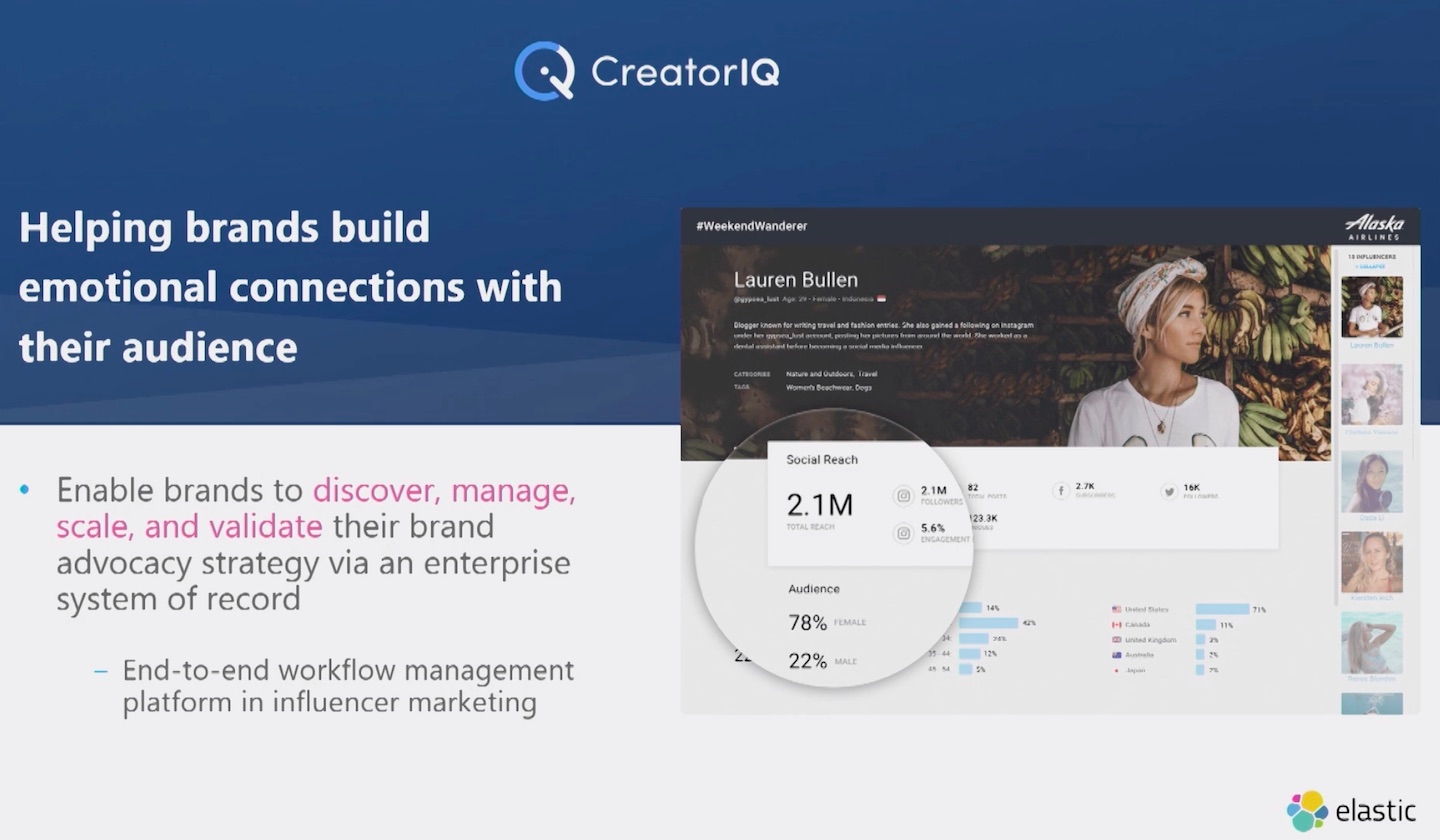Click the Instagram icon beside 2.1M followers
The height and width of the screenshot is (840, 1440).
tap(904, 495)
